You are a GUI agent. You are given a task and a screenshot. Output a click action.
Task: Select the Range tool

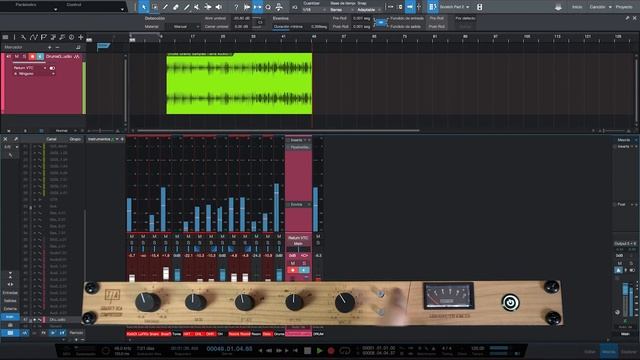click(155, 7)
